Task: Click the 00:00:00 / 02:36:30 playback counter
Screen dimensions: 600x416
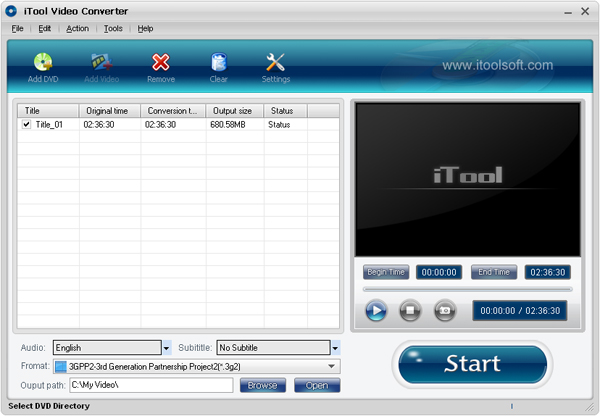Action: pyautogui.click(x=520, y=310)
